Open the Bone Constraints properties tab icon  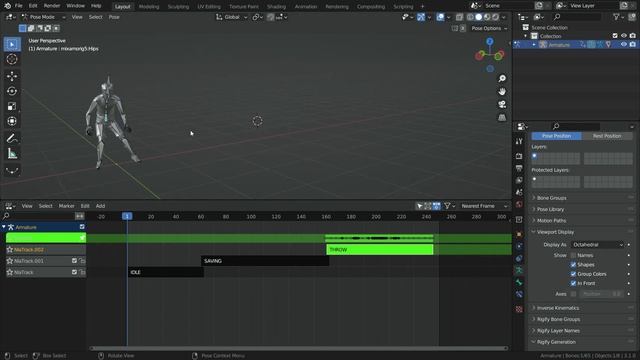(519, 294)
